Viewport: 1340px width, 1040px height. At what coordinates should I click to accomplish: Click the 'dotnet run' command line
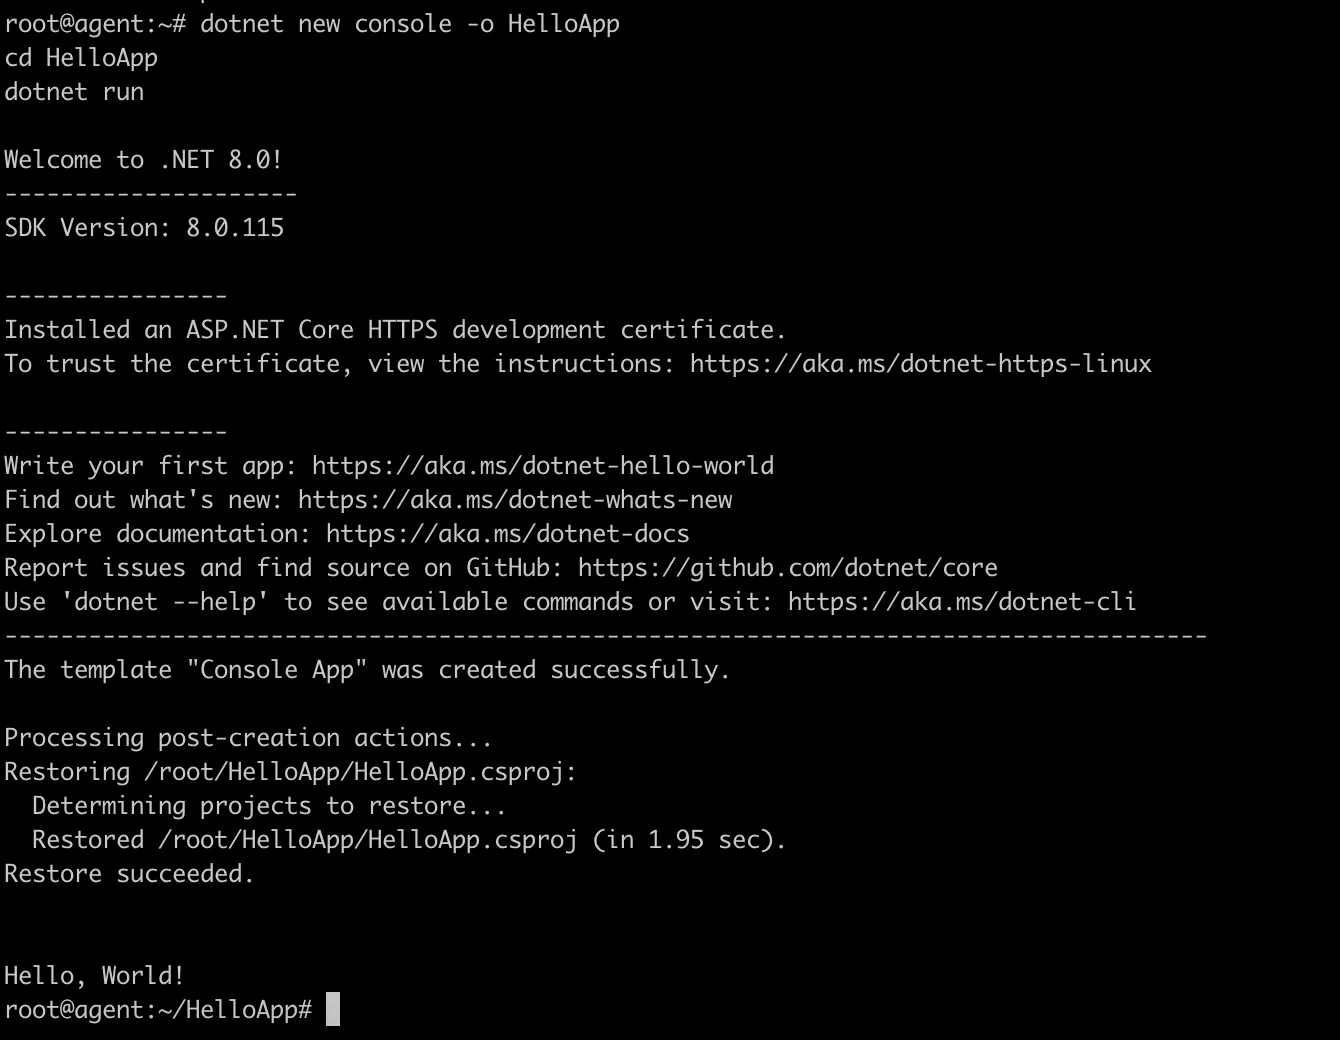tap(74, 92)
